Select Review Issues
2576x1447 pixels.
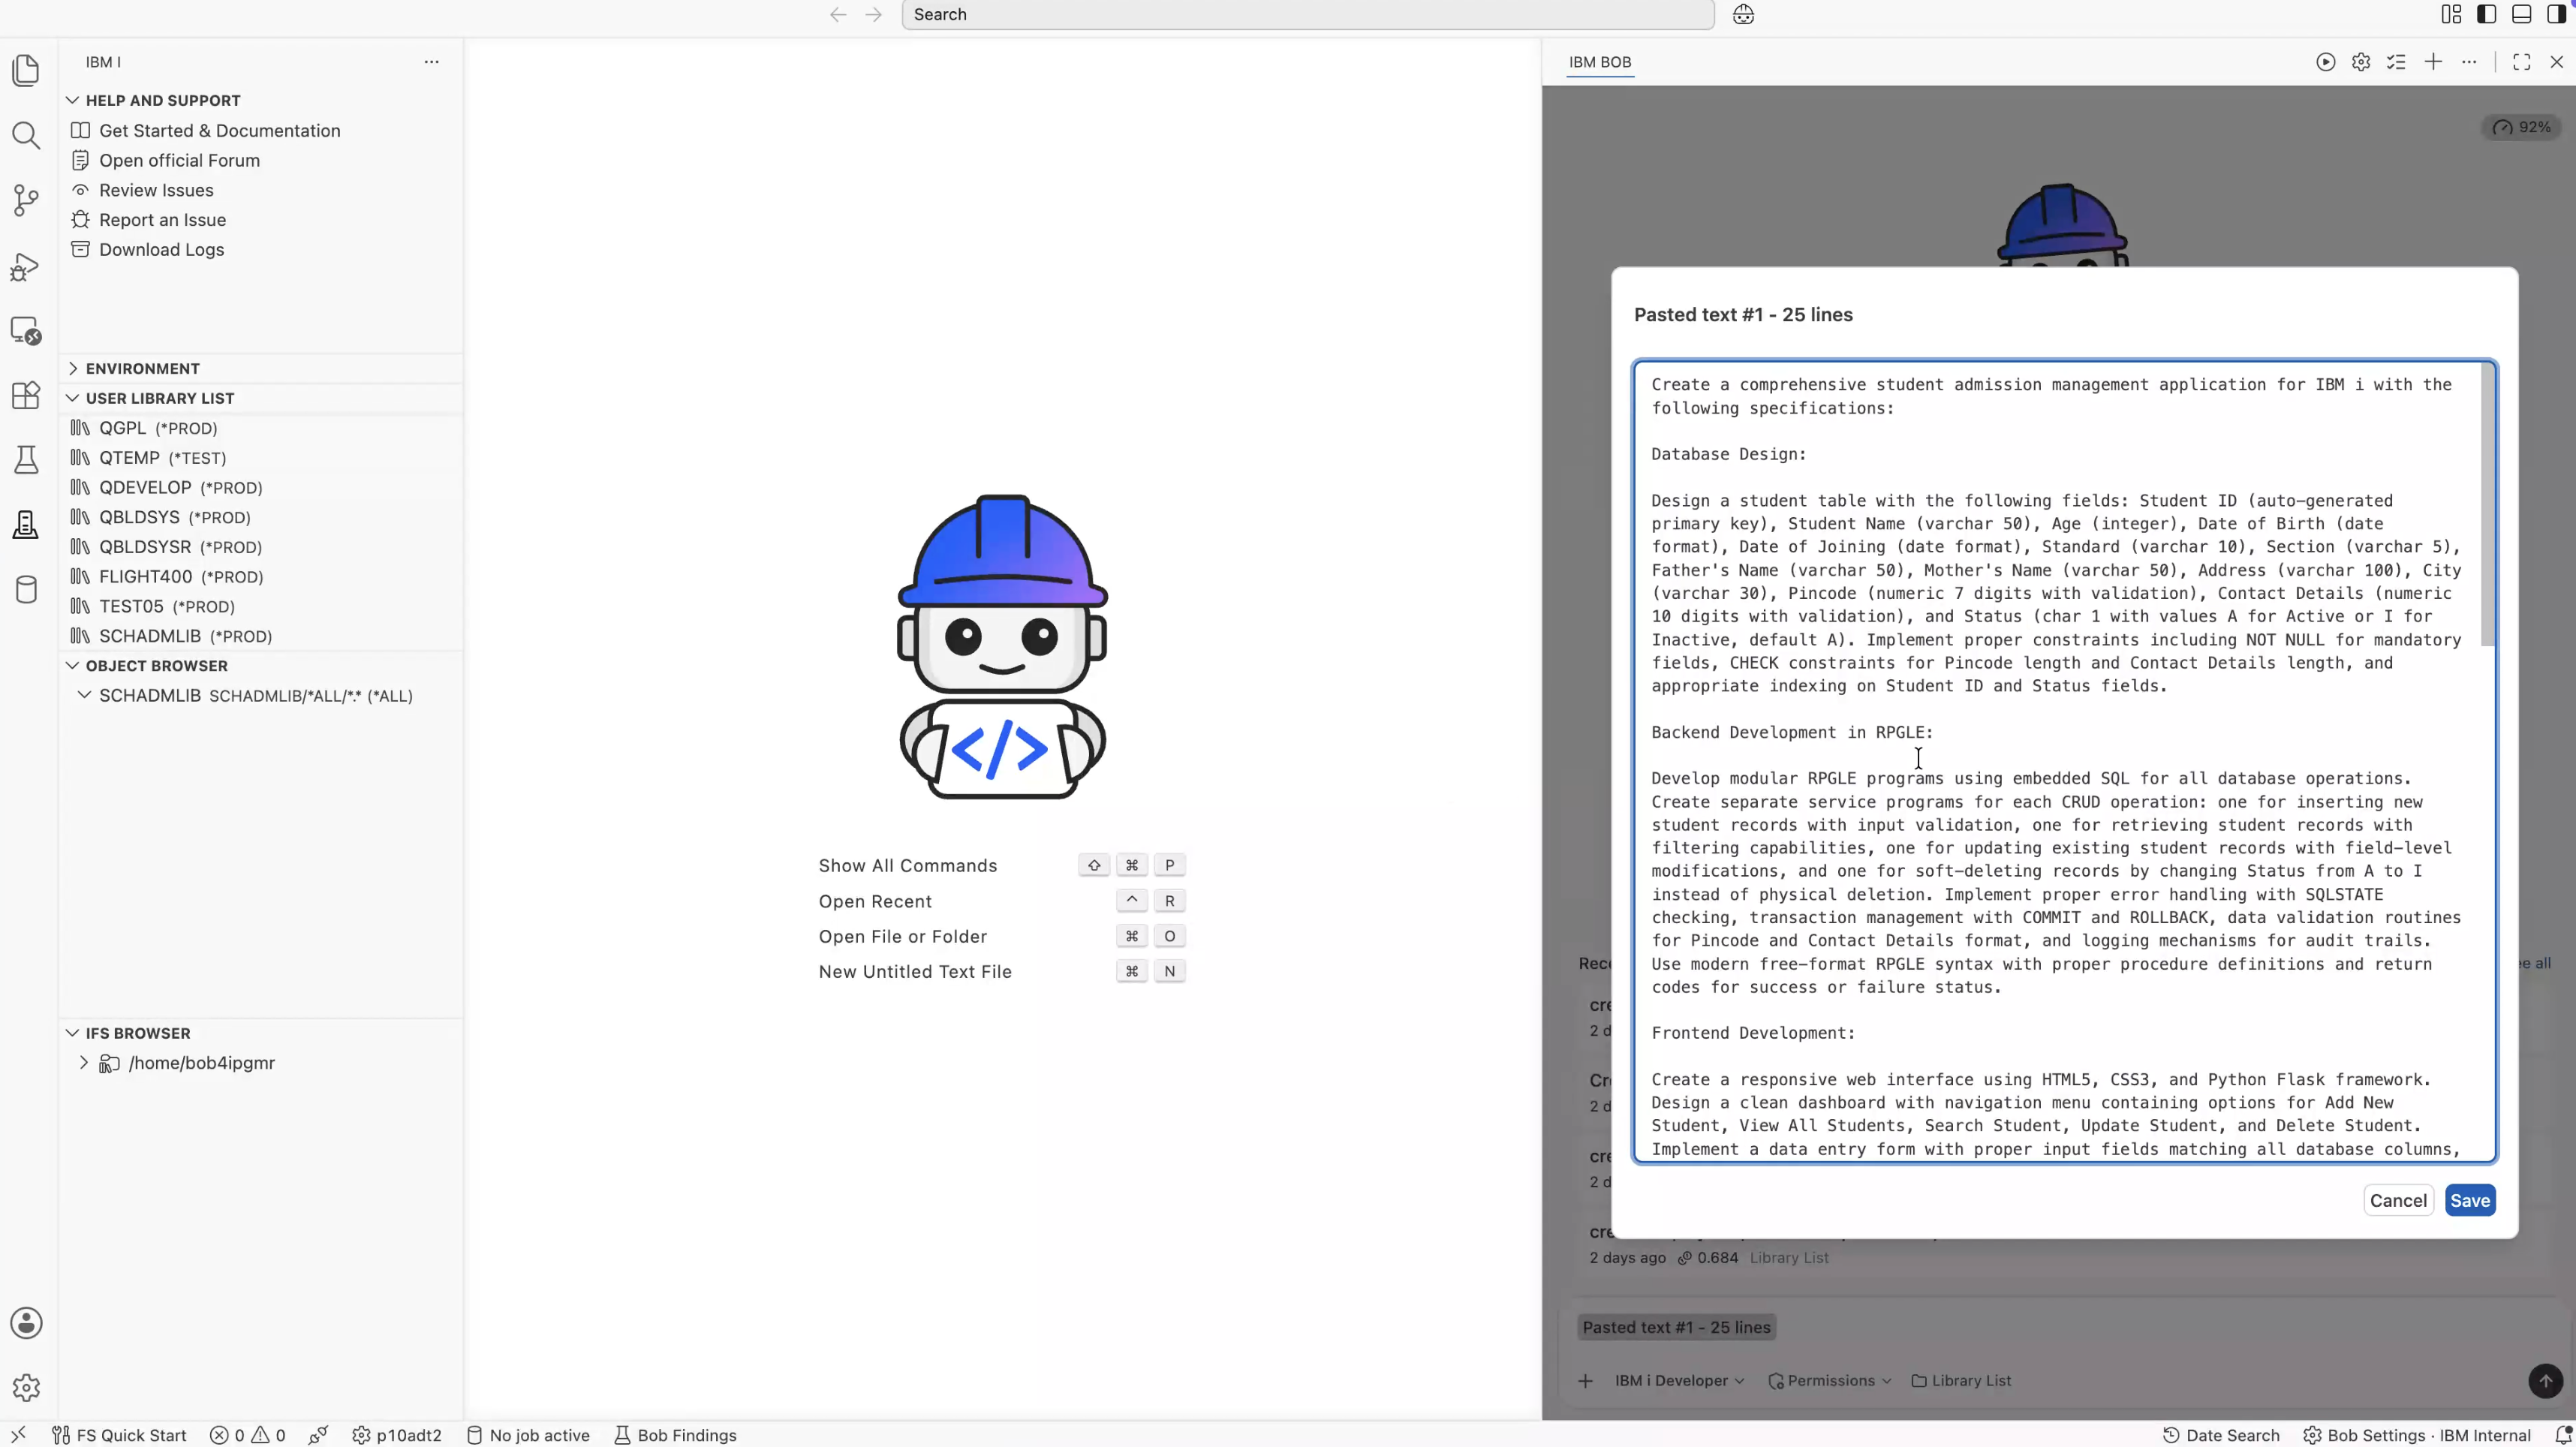click(x=156, y=190)
